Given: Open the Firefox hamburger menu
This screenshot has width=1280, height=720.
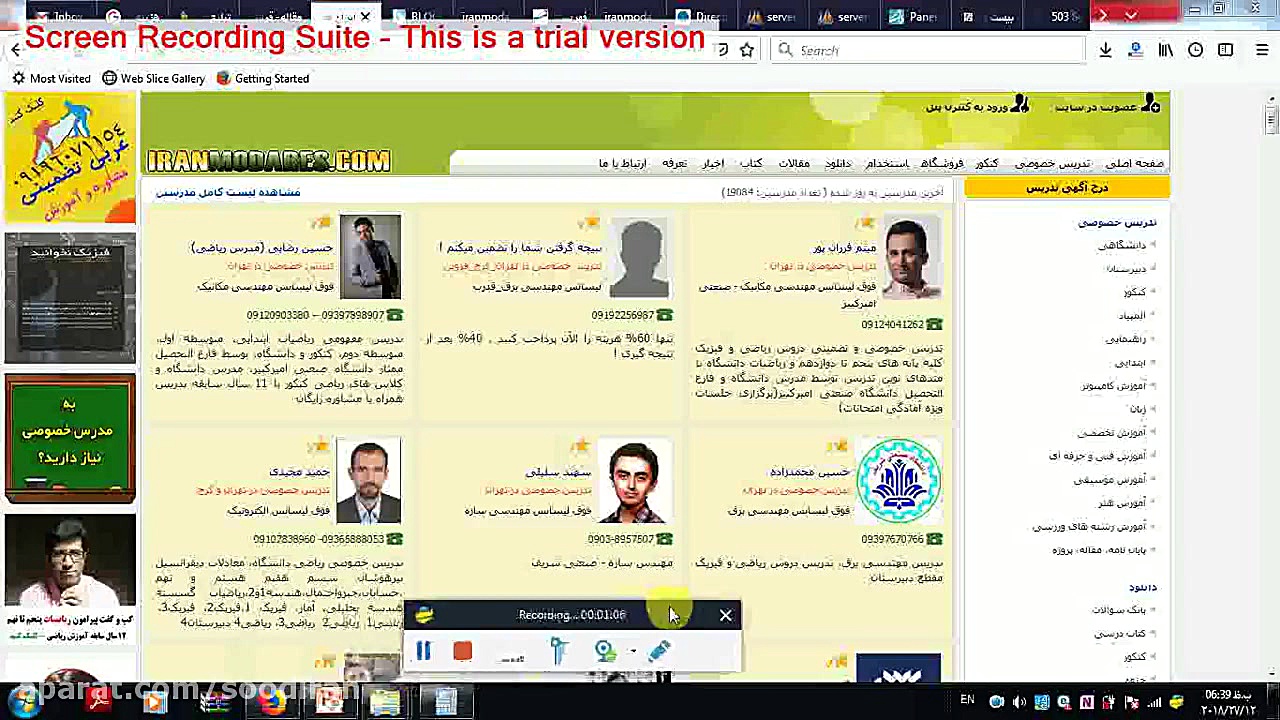Looking at the screenshot, I should [1262, 49].
